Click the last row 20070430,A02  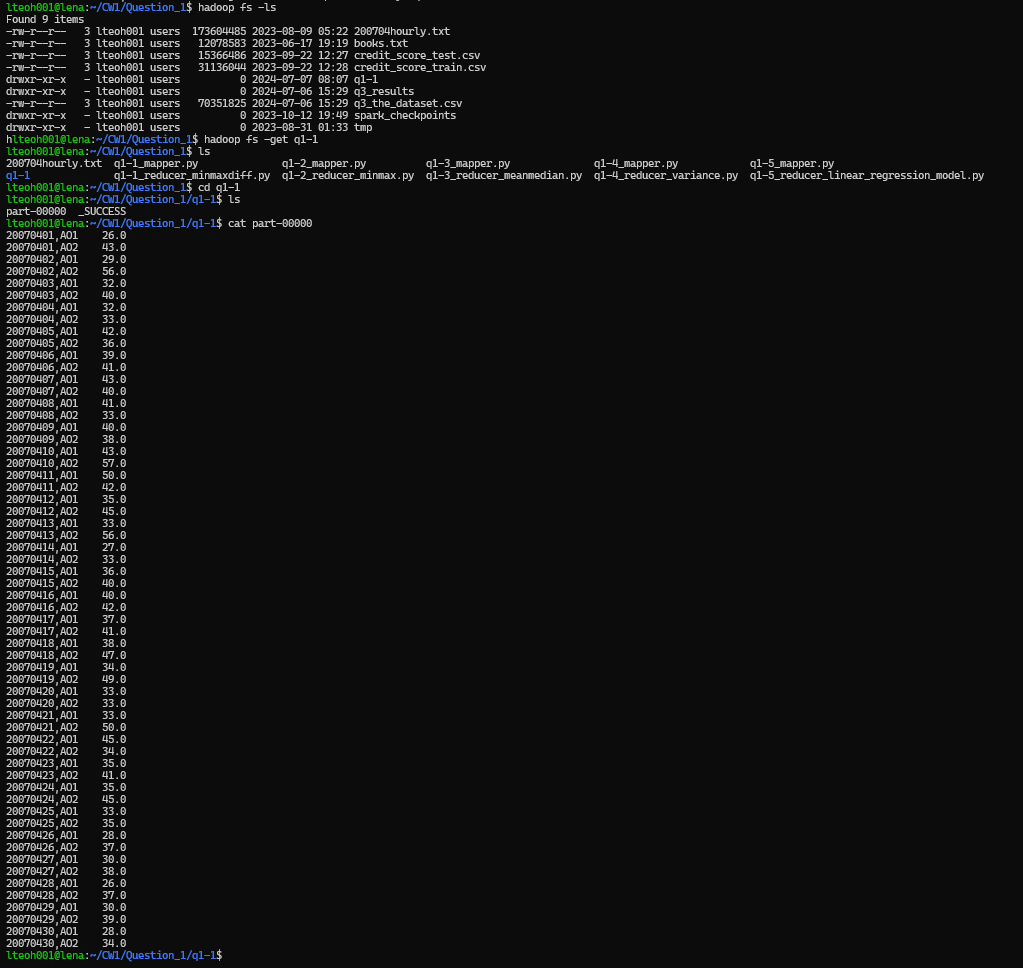(66, 943)
